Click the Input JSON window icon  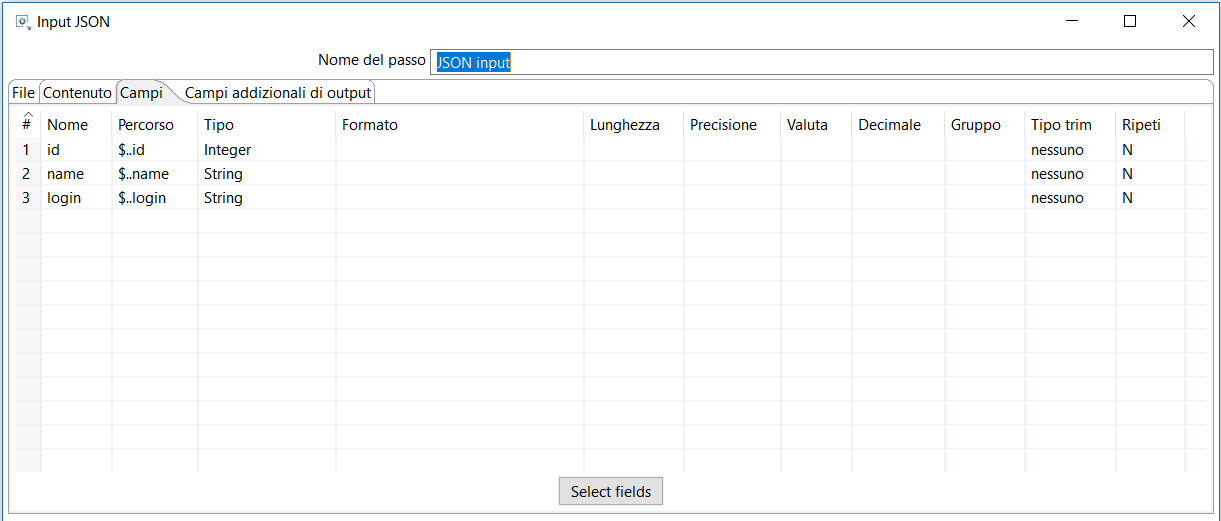[x=22, y=21]
